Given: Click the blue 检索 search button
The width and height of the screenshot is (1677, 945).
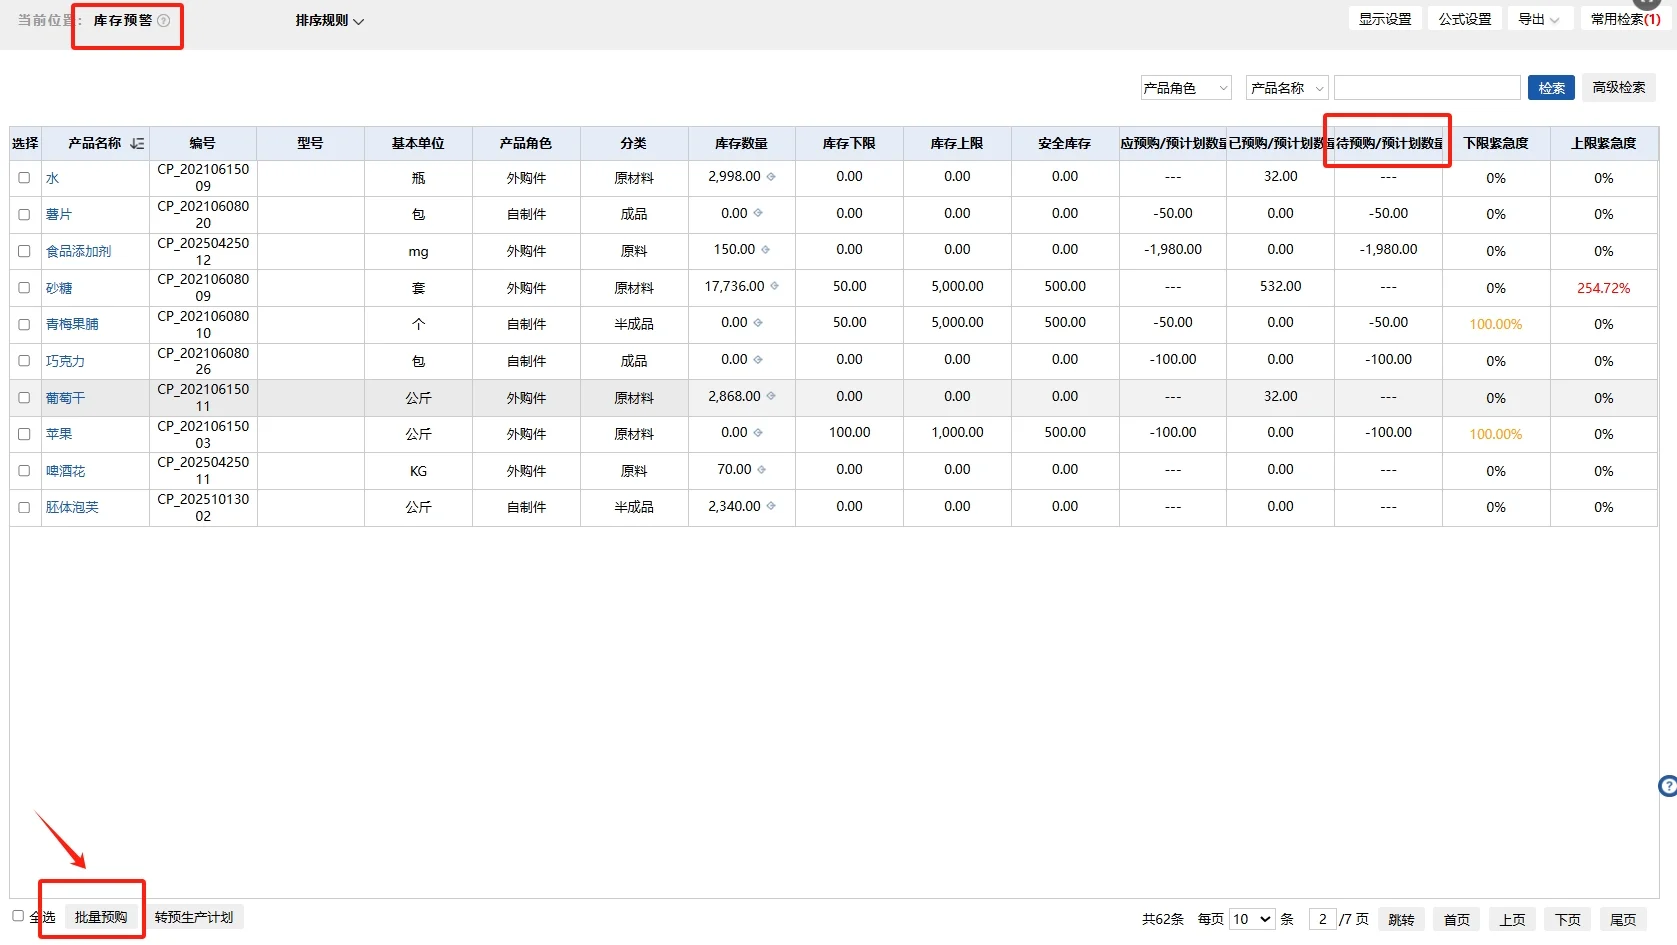Looking at the screenshot, I should click(1551, 88).
